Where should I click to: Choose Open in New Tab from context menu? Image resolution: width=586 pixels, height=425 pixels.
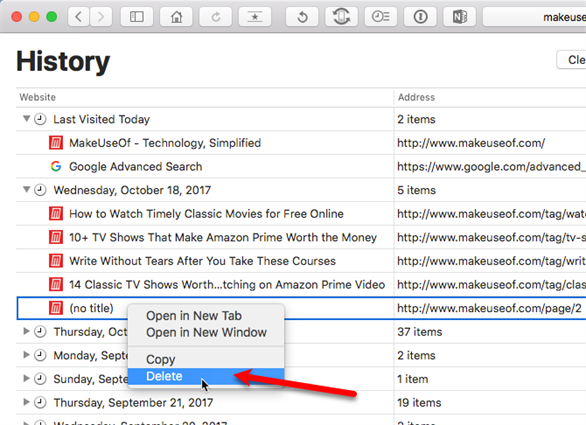click(206, 316)
